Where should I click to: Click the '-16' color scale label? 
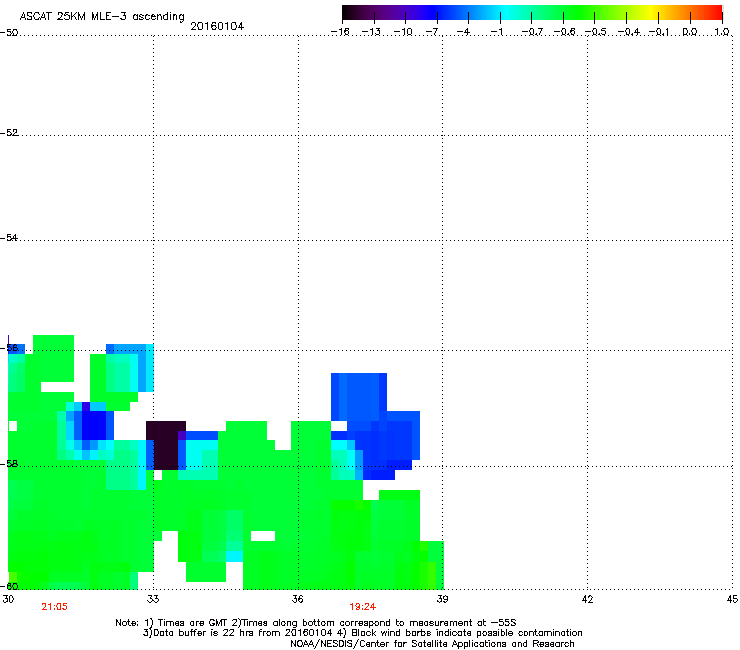[x=340, y=32]
